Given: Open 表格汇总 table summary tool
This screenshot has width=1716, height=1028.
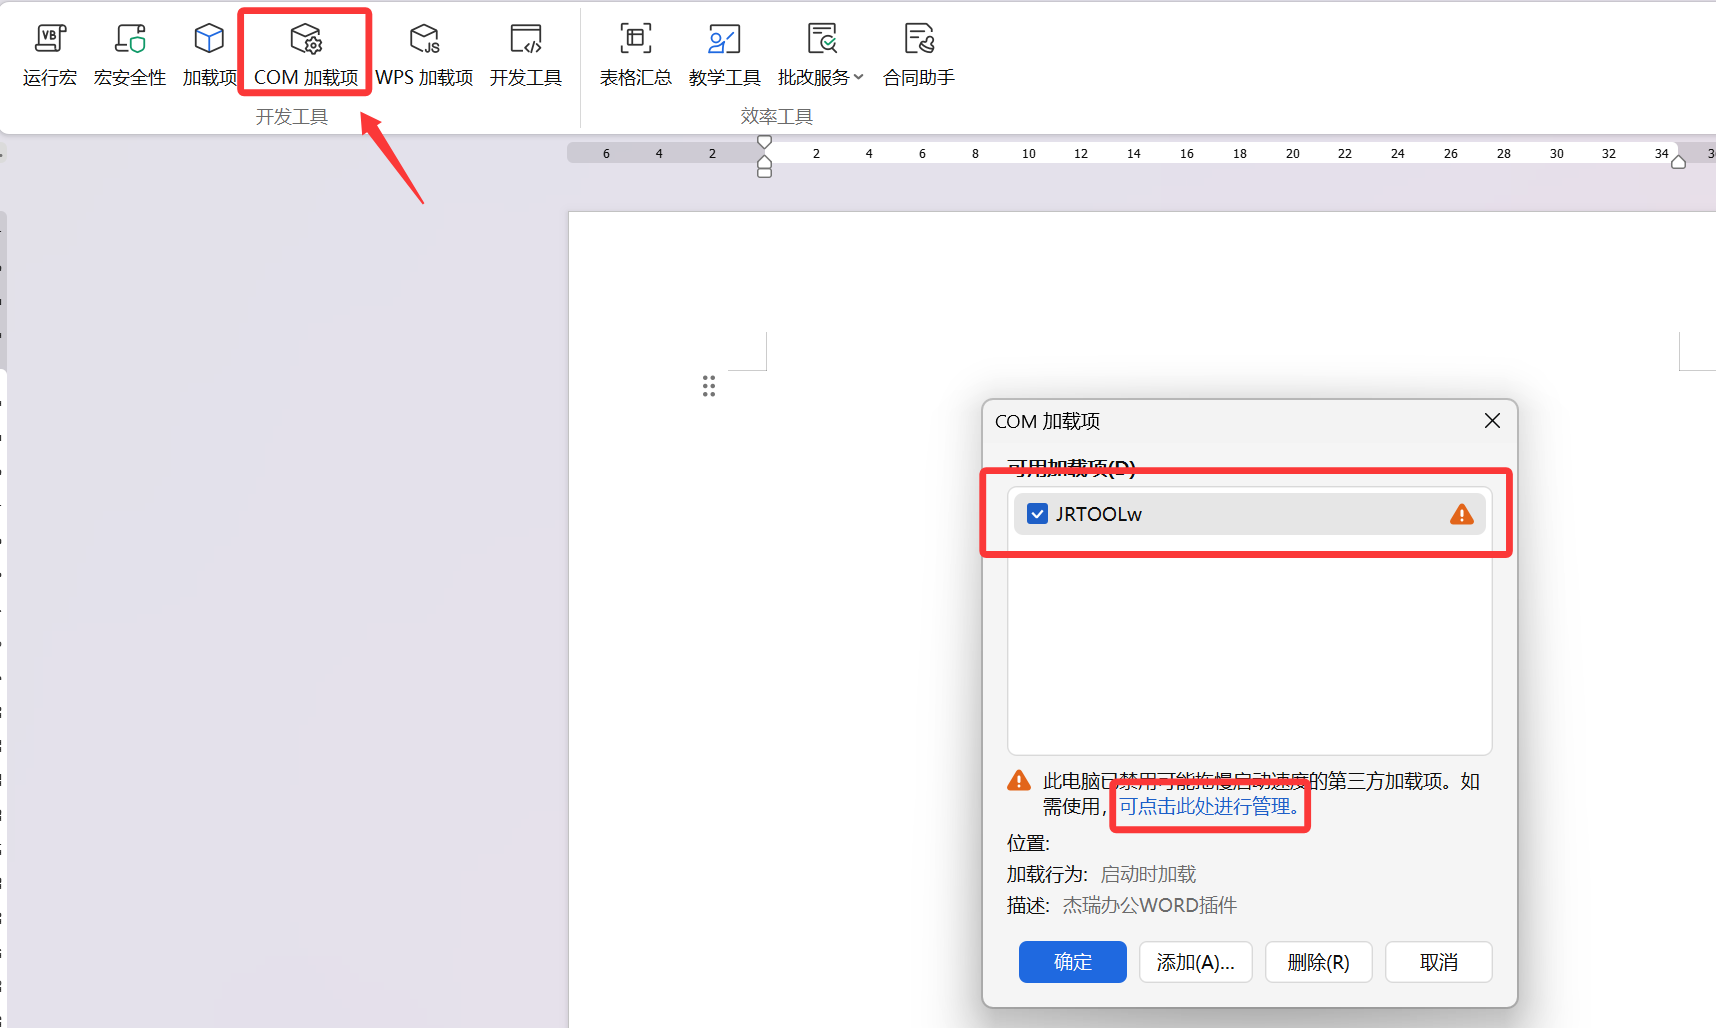Looking at the screenshot, I should pyautogui.click(x=636, y=56).
